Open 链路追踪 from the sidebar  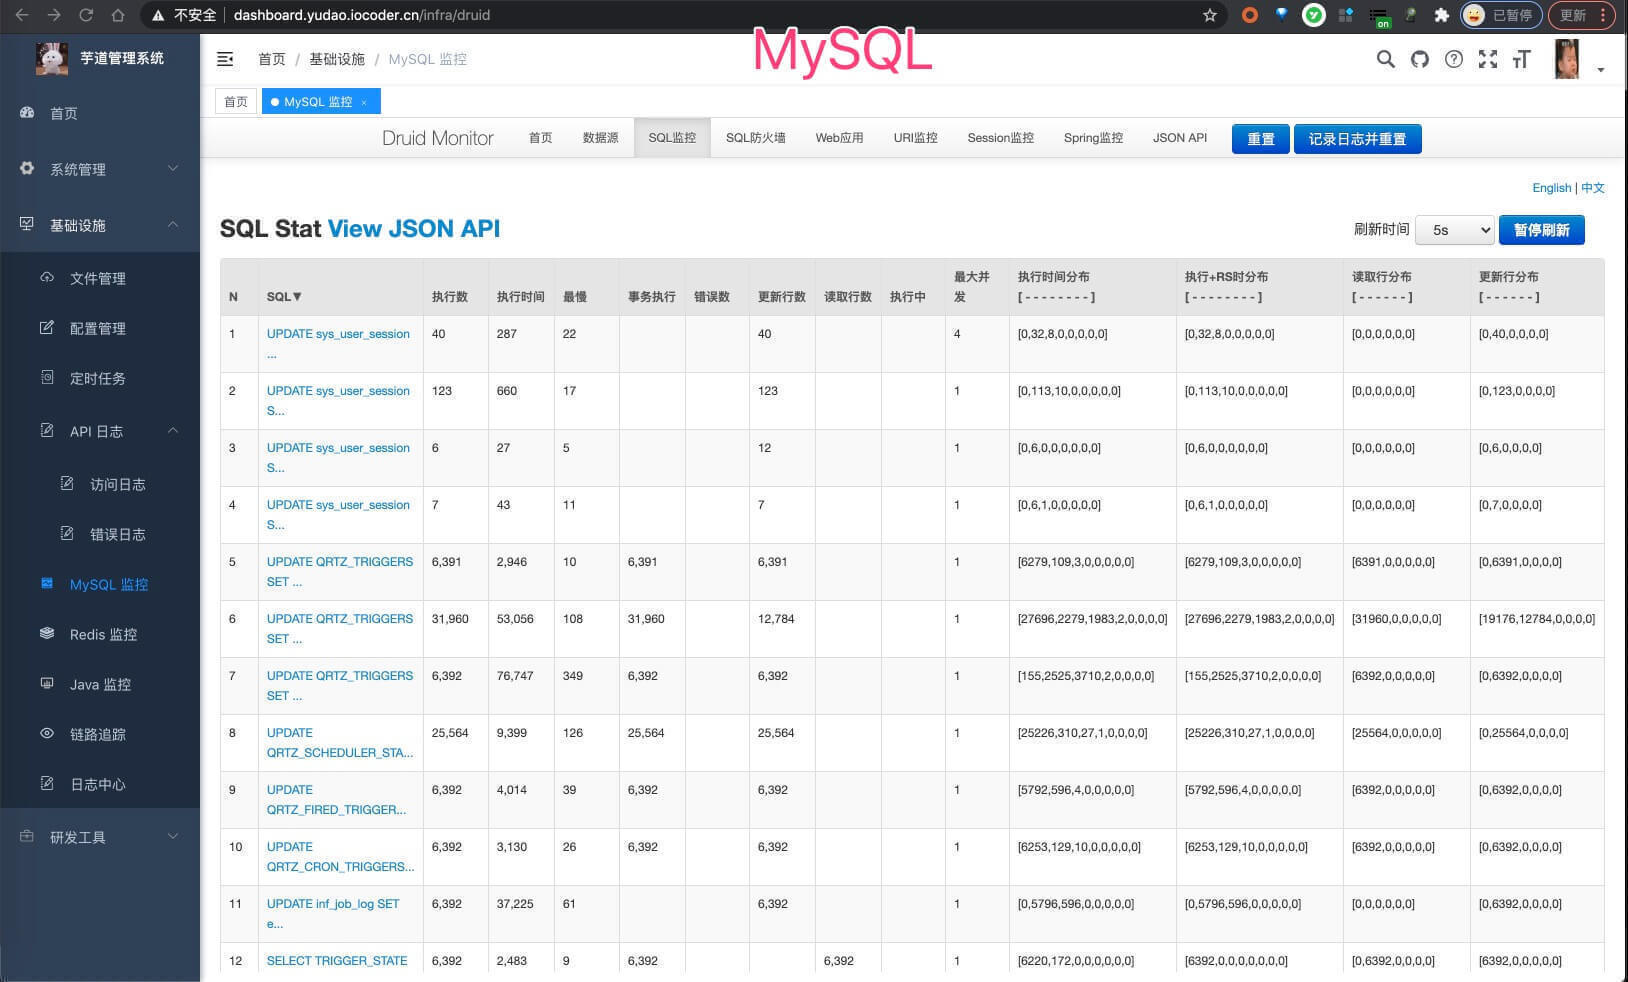100,734
